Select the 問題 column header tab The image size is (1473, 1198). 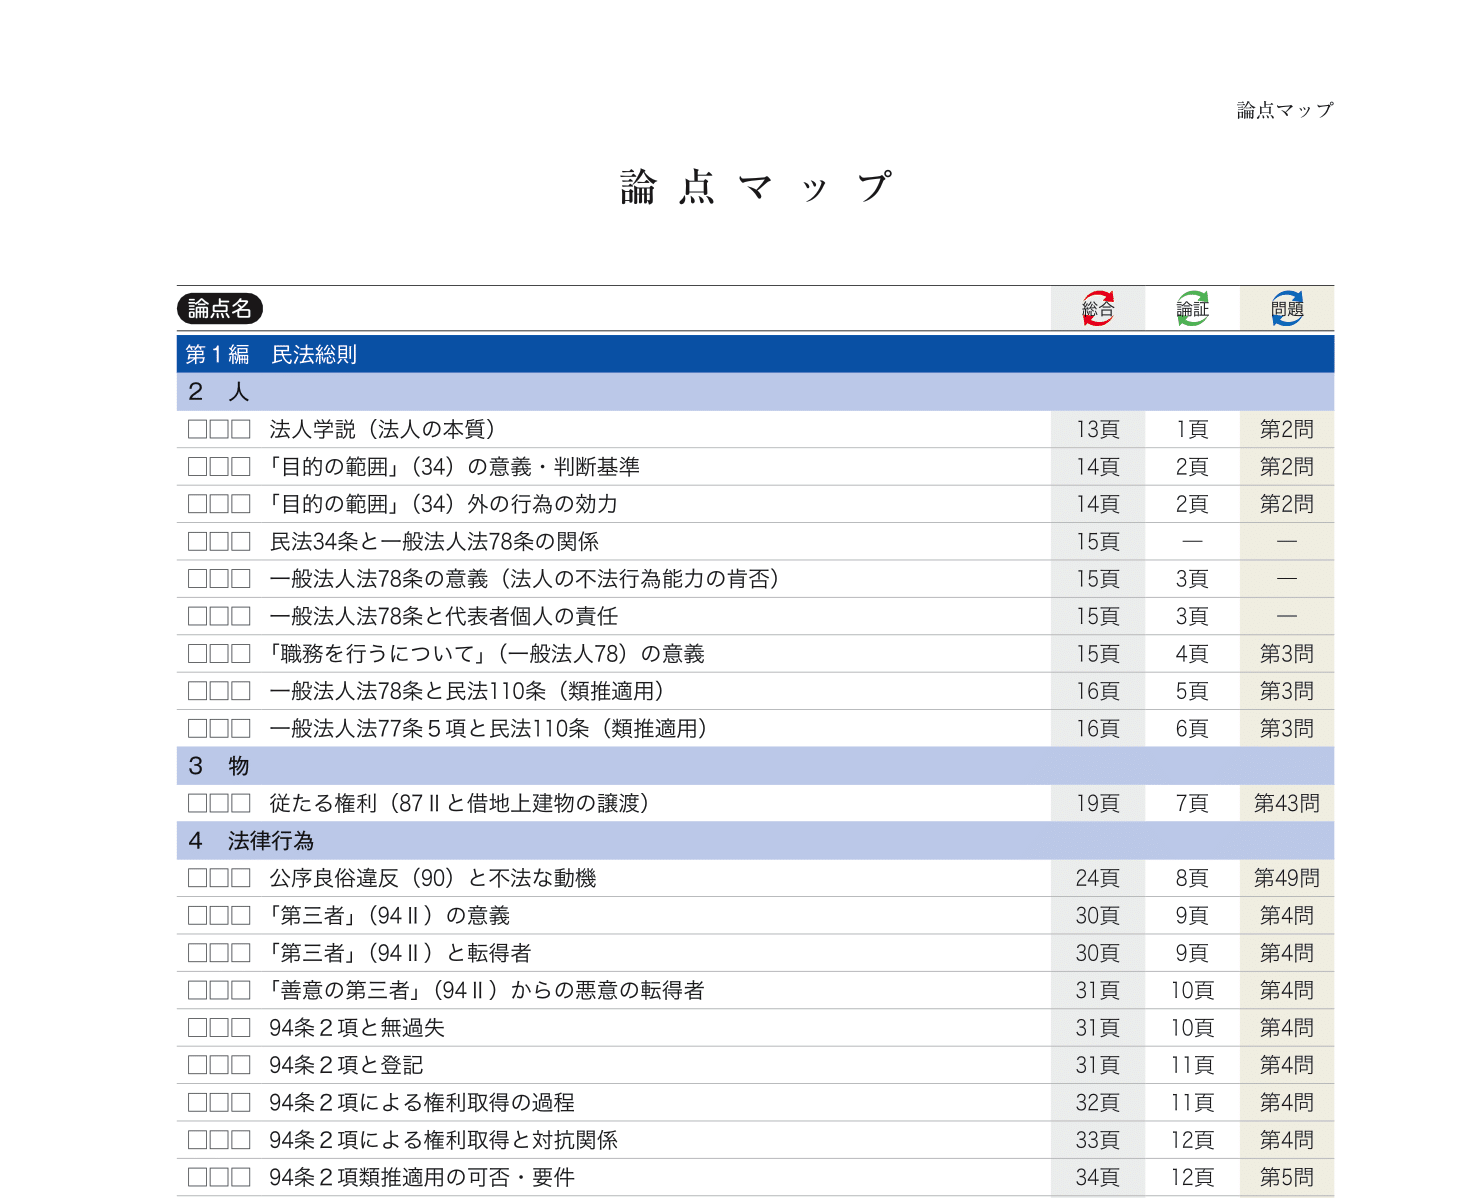1286,309
